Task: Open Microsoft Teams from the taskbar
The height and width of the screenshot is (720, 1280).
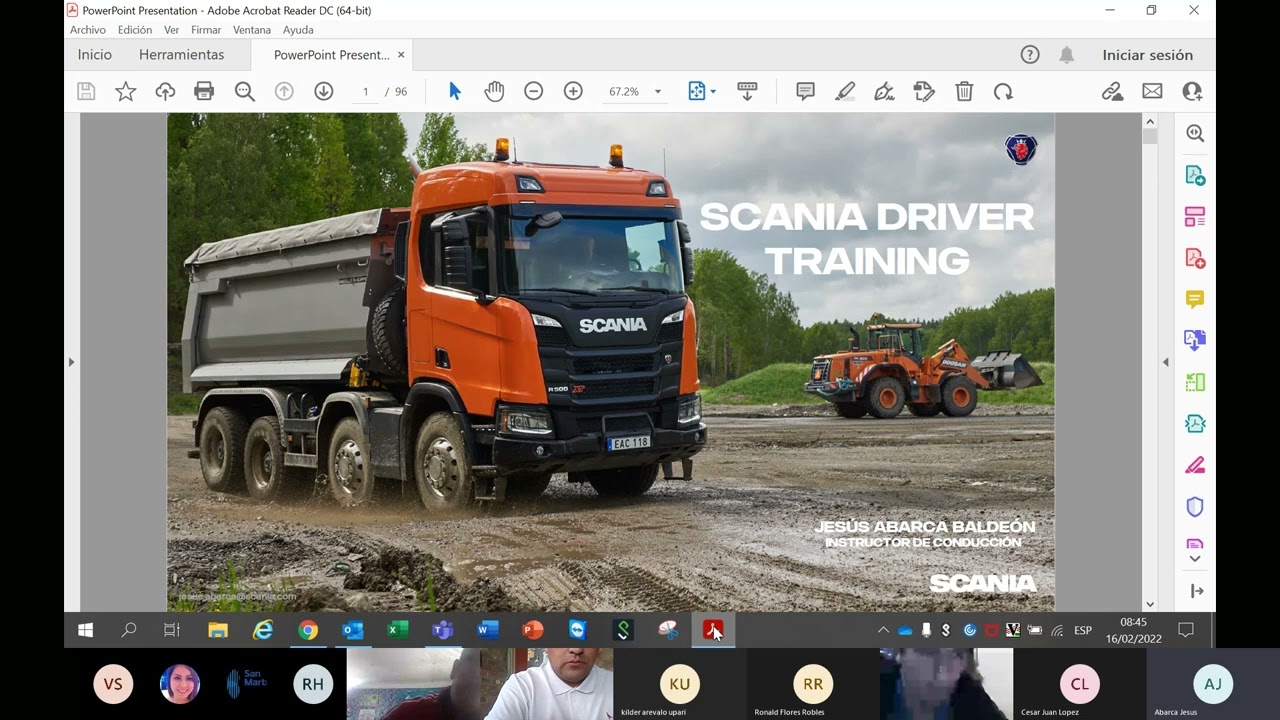Action: (442, 630)
